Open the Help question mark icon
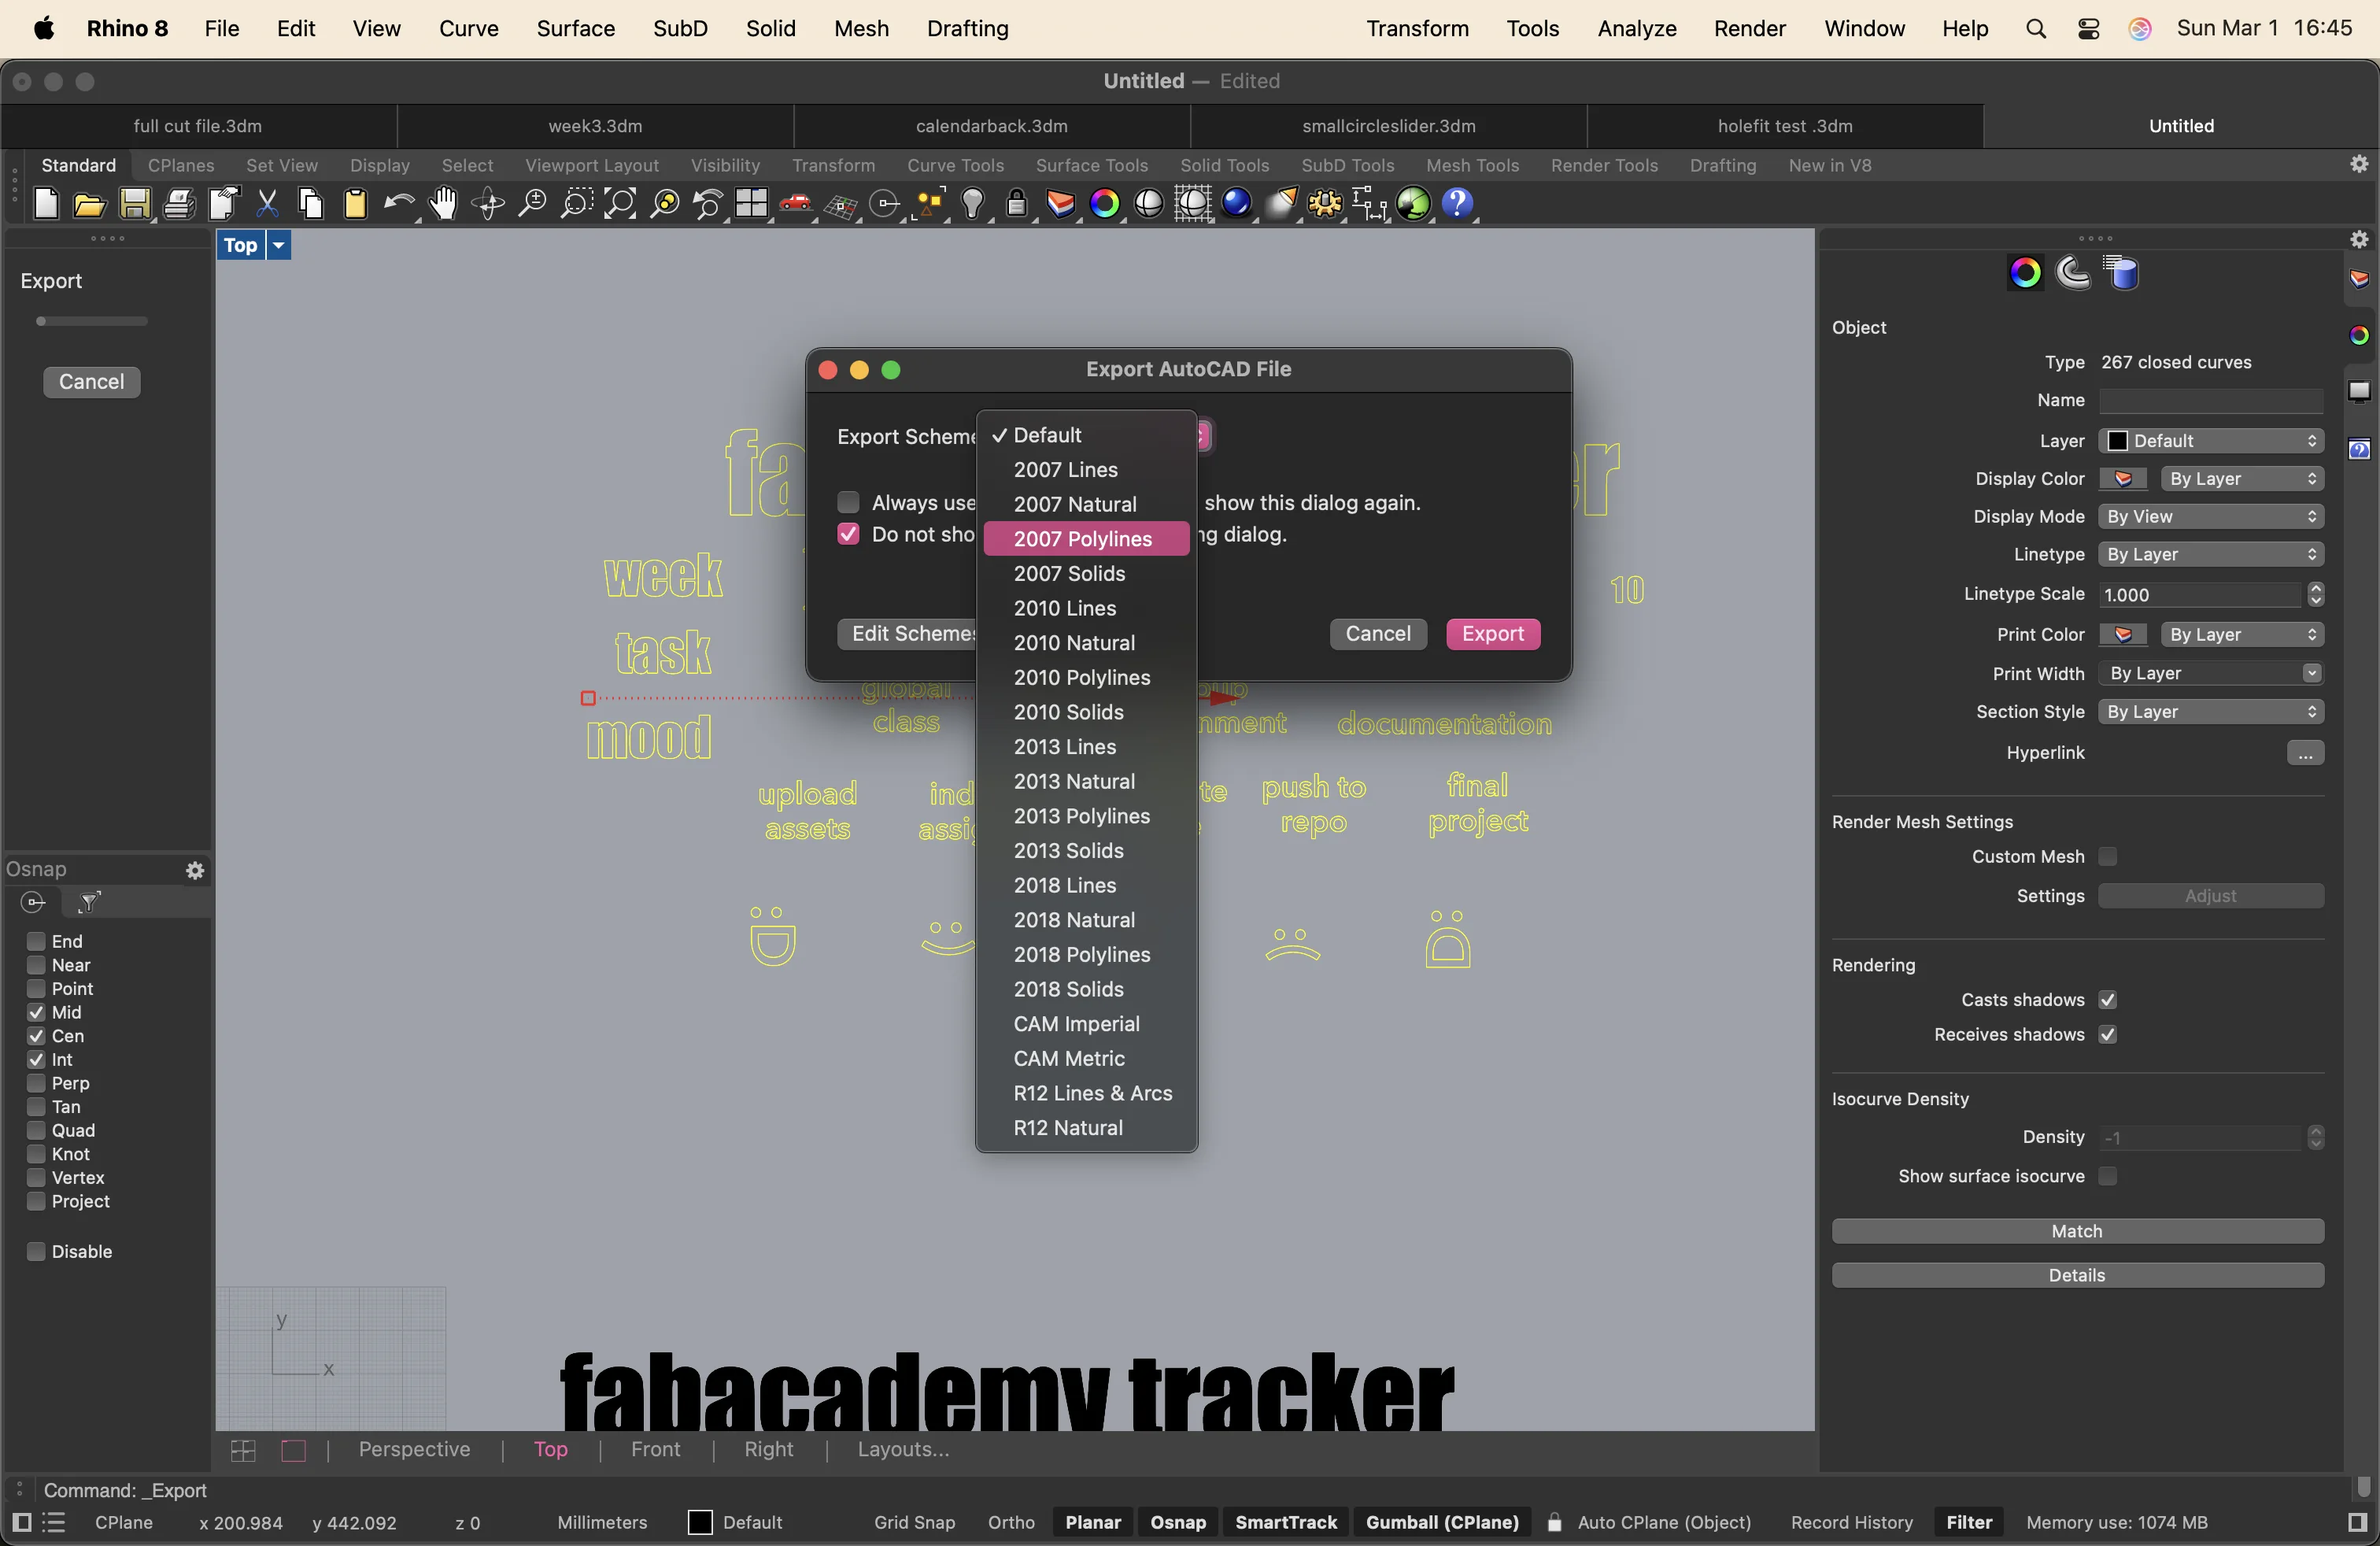The width and height of the screenshot is (2380, 1546). [x=1458, y=204]
